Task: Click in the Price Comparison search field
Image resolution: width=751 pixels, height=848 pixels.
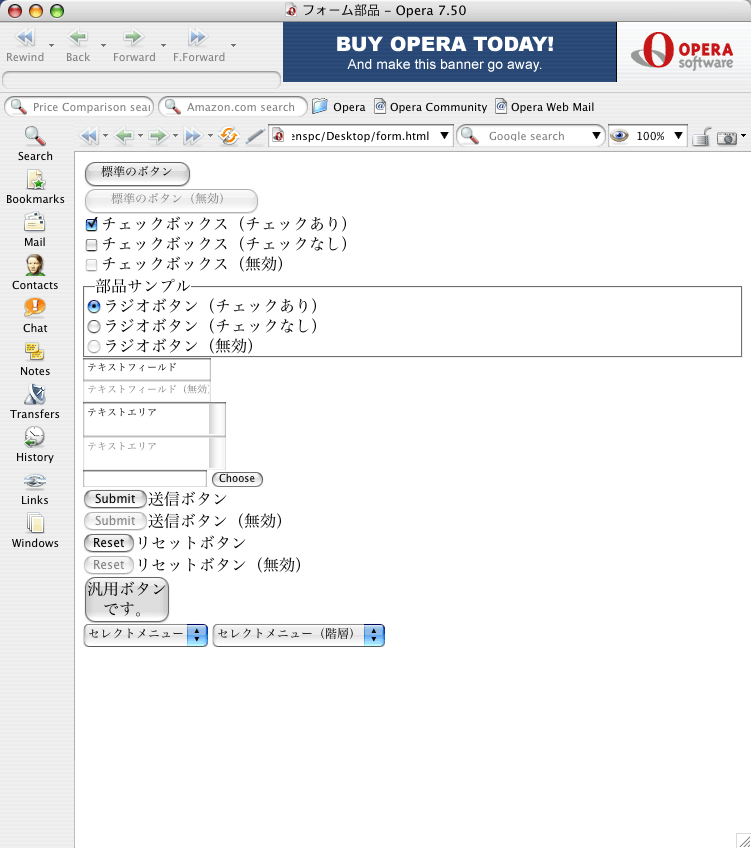Action: point(79,107)
